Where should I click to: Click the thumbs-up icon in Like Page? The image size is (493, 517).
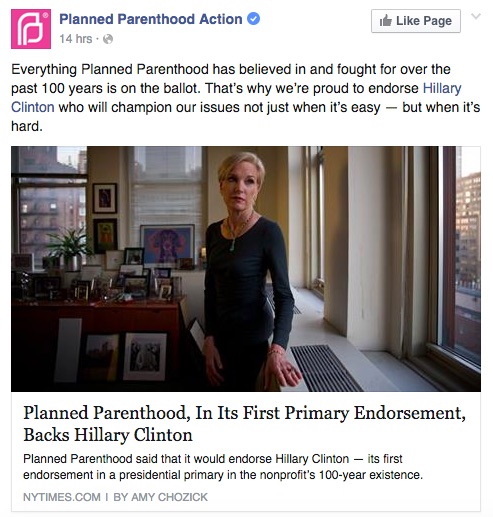tap(386, 21)
